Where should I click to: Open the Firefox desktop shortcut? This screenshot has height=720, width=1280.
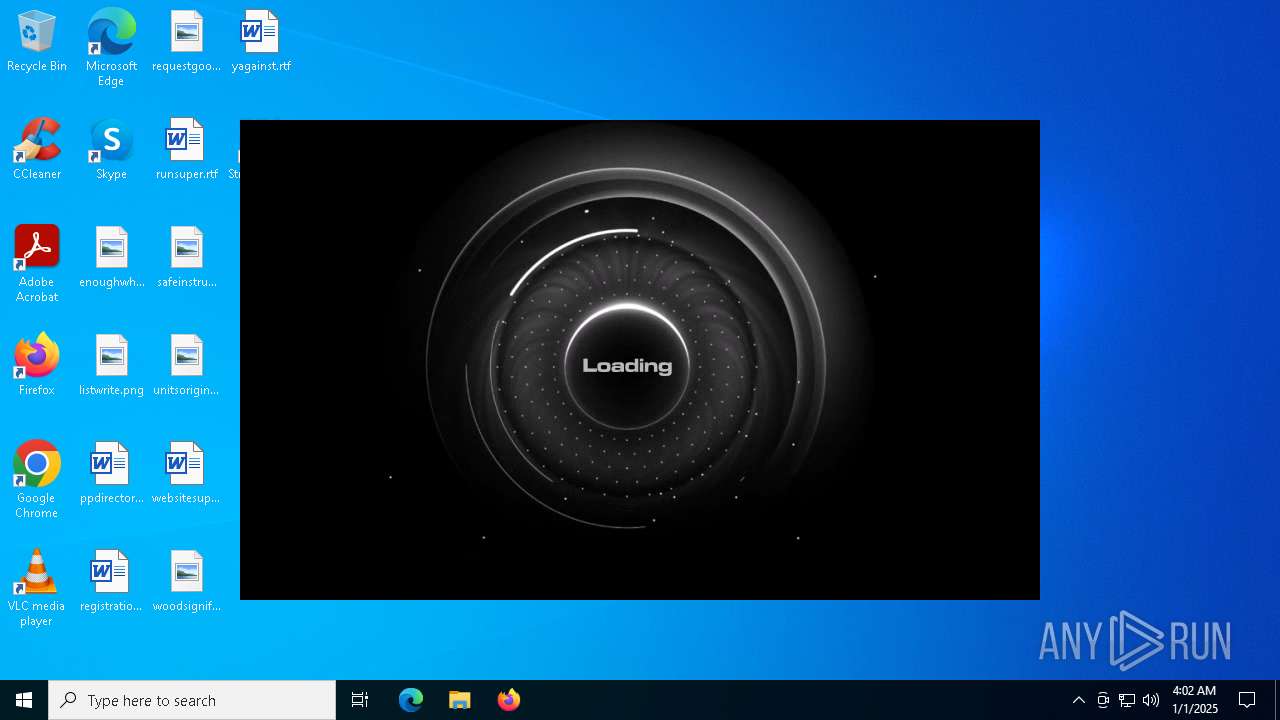(x=37, y=366)
